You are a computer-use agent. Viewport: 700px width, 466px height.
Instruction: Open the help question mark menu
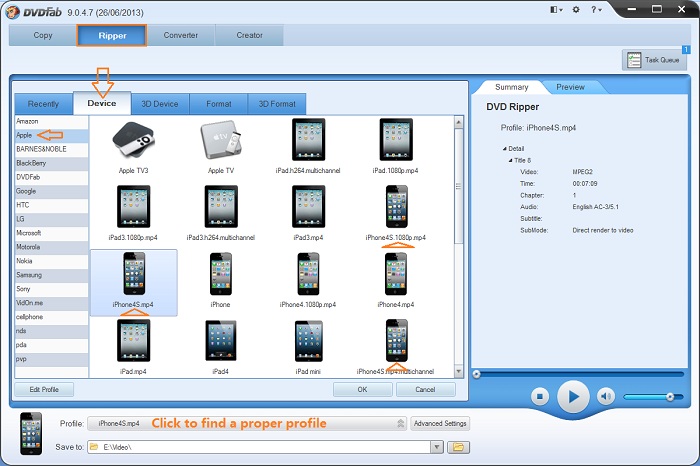click(596, 9)
